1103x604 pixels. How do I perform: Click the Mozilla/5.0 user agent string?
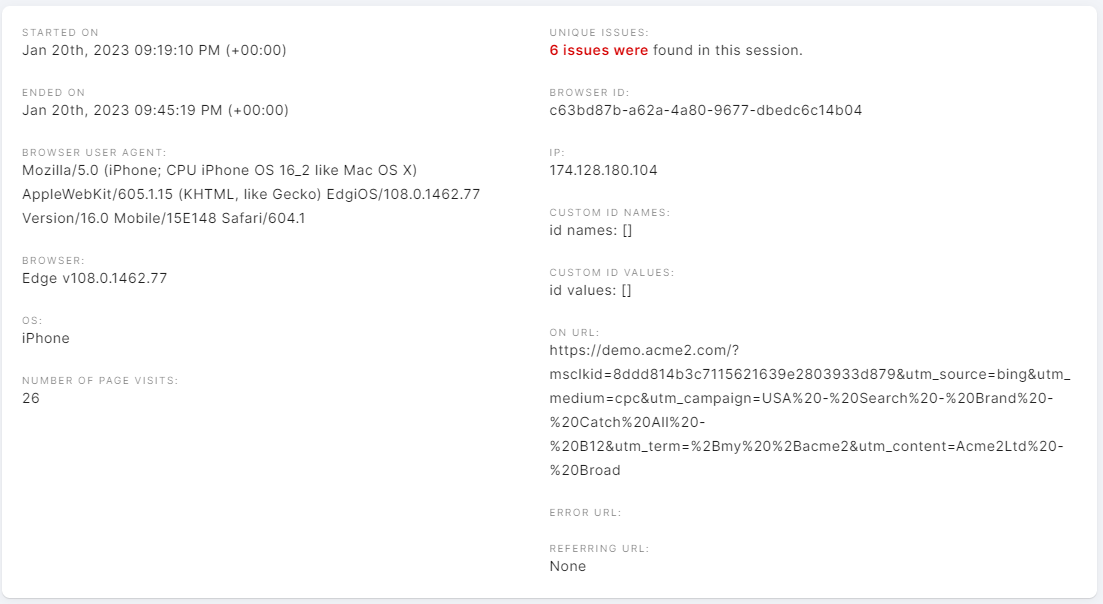click(x=251, y=194)
